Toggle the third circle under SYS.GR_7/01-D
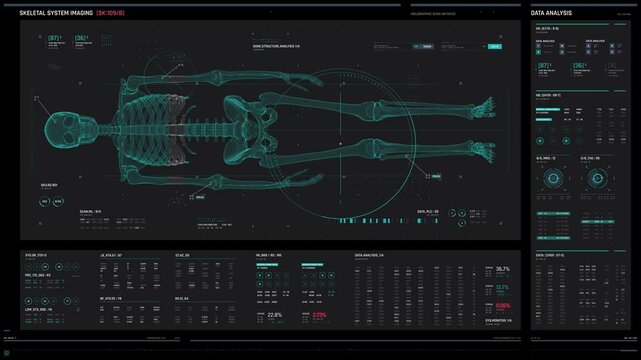The image size is (641, 360). tap(45, 267)
